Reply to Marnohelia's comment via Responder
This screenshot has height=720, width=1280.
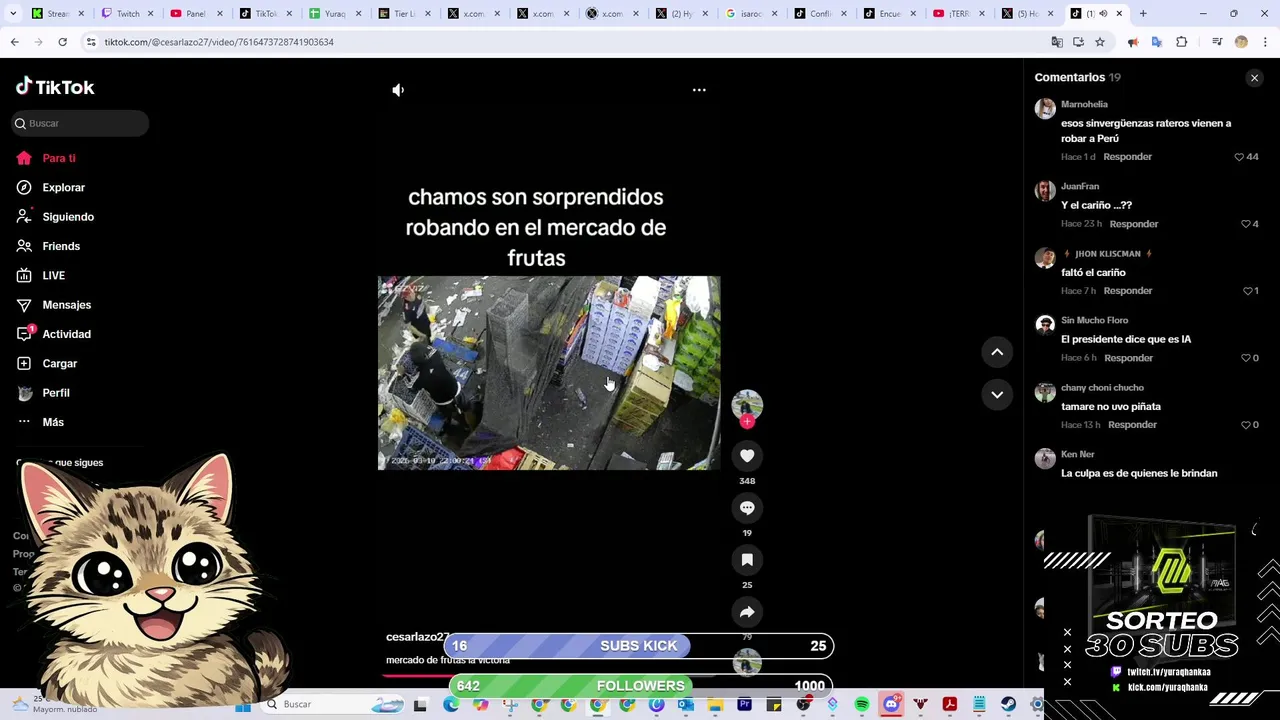(x=1127, y=157)
